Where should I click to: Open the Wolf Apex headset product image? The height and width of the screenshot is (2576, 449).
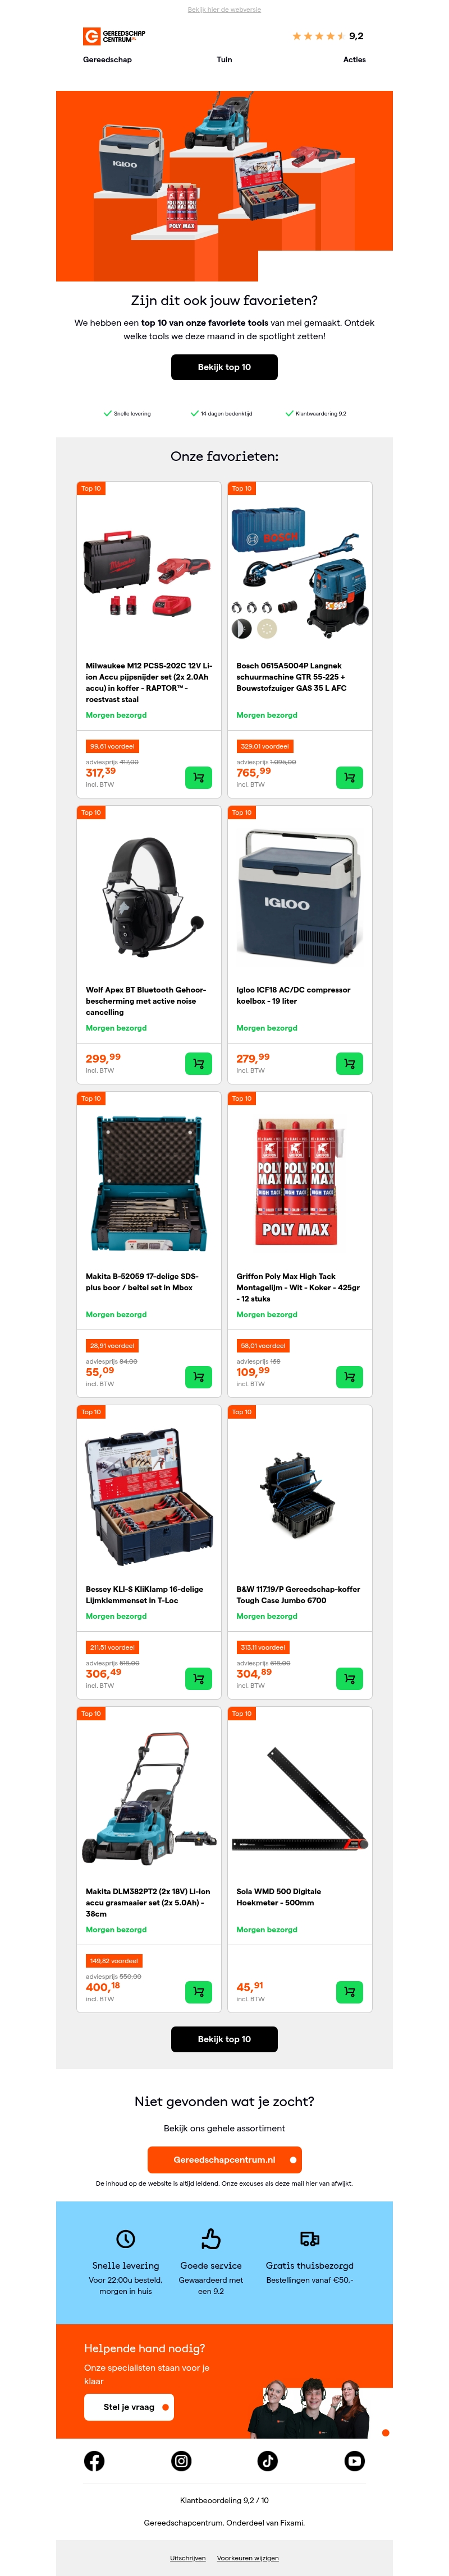pyautogui.click(x=149, y=897)
